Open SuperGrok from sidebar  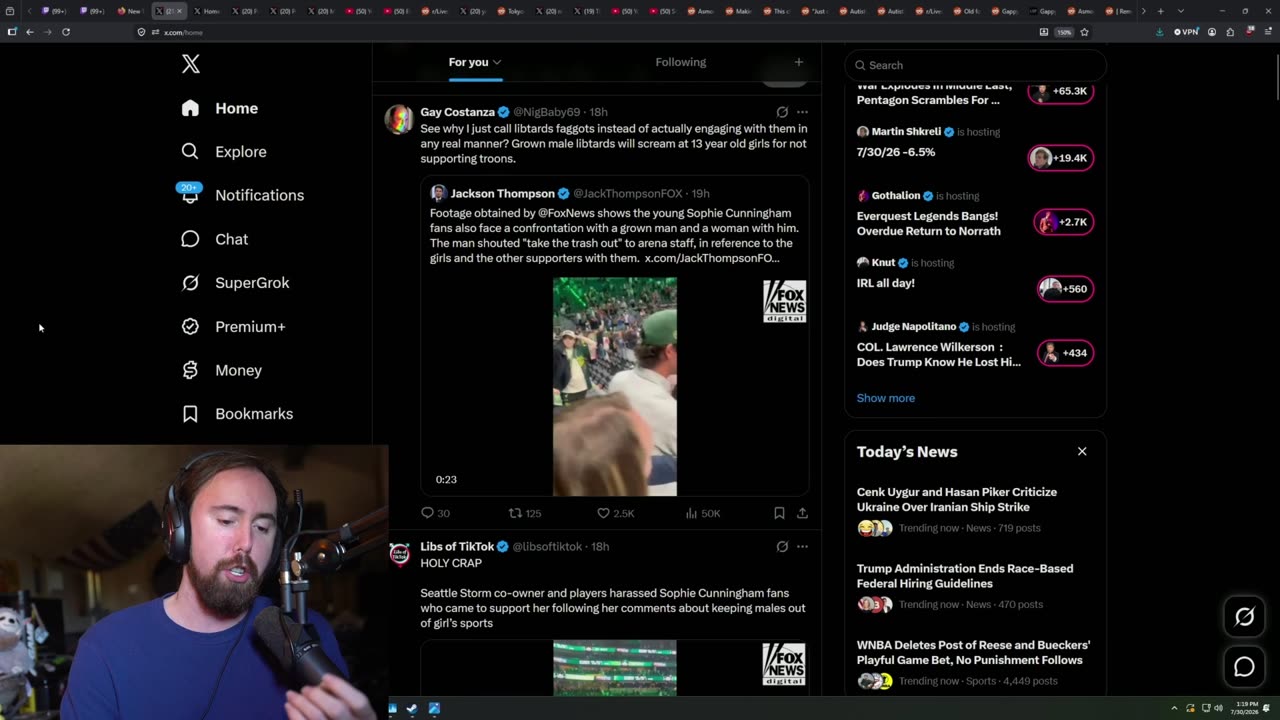coord(235,283)
